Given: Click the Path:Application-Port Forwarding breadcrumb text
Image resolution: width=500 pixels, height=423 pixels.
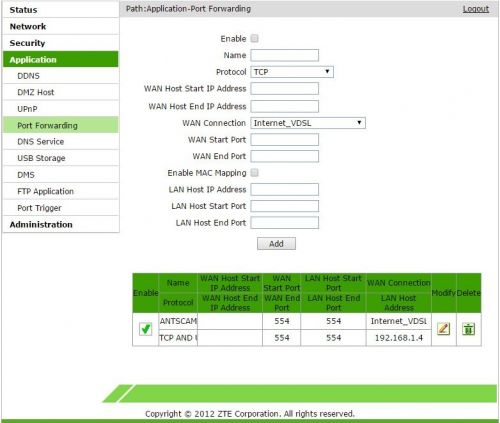Looking at the screenshot, I should 188,9.
